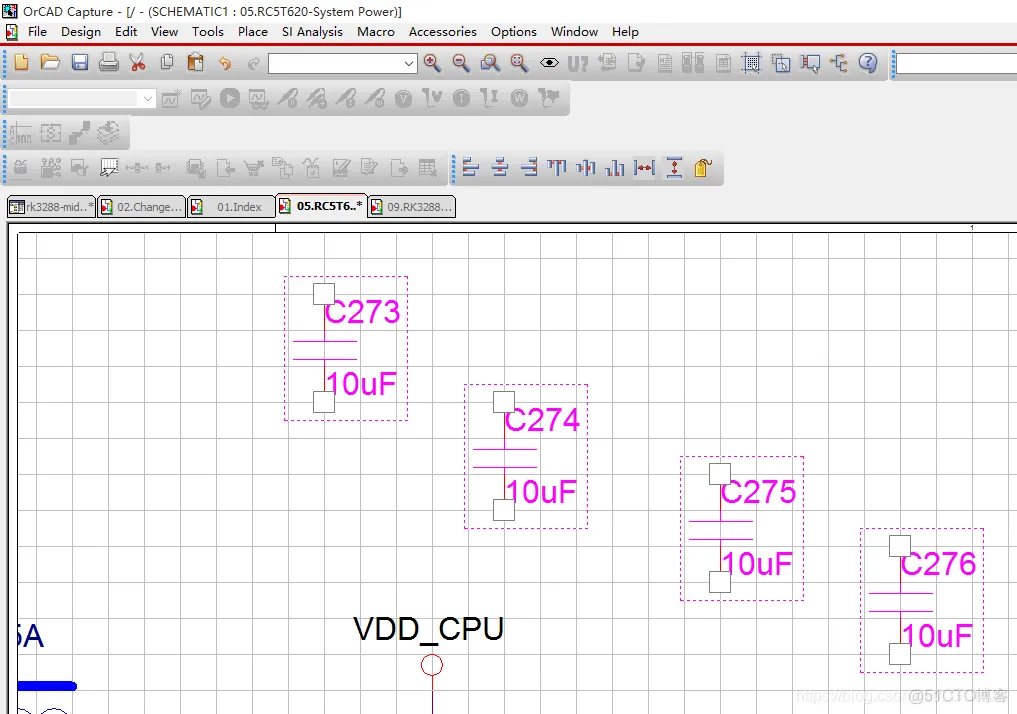Switch to the 02.Change tab
Viewport: 1017px width, 714px height.
click(141, 207)
